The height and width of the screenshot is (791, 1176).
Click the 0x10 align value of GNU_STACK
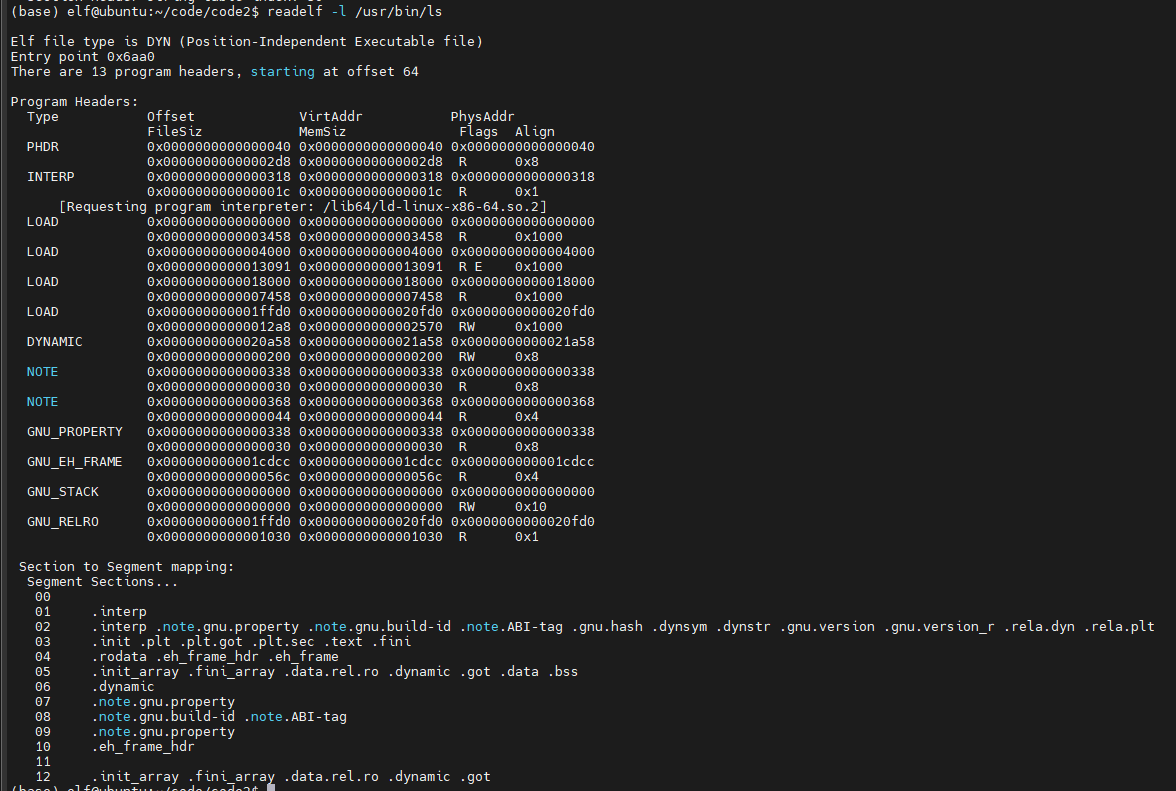(531, 507)
